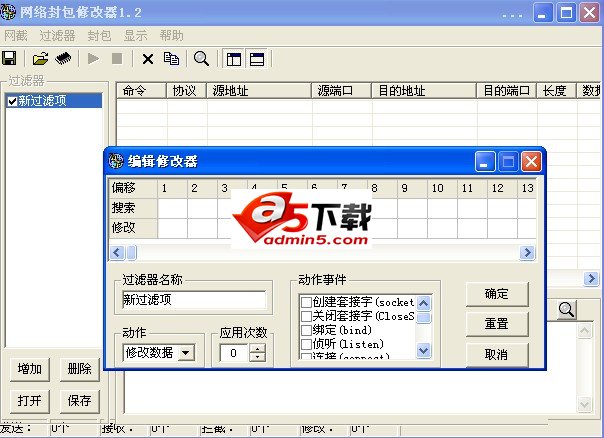
Task: Open the 显示 menu
Action: point(135,36)
